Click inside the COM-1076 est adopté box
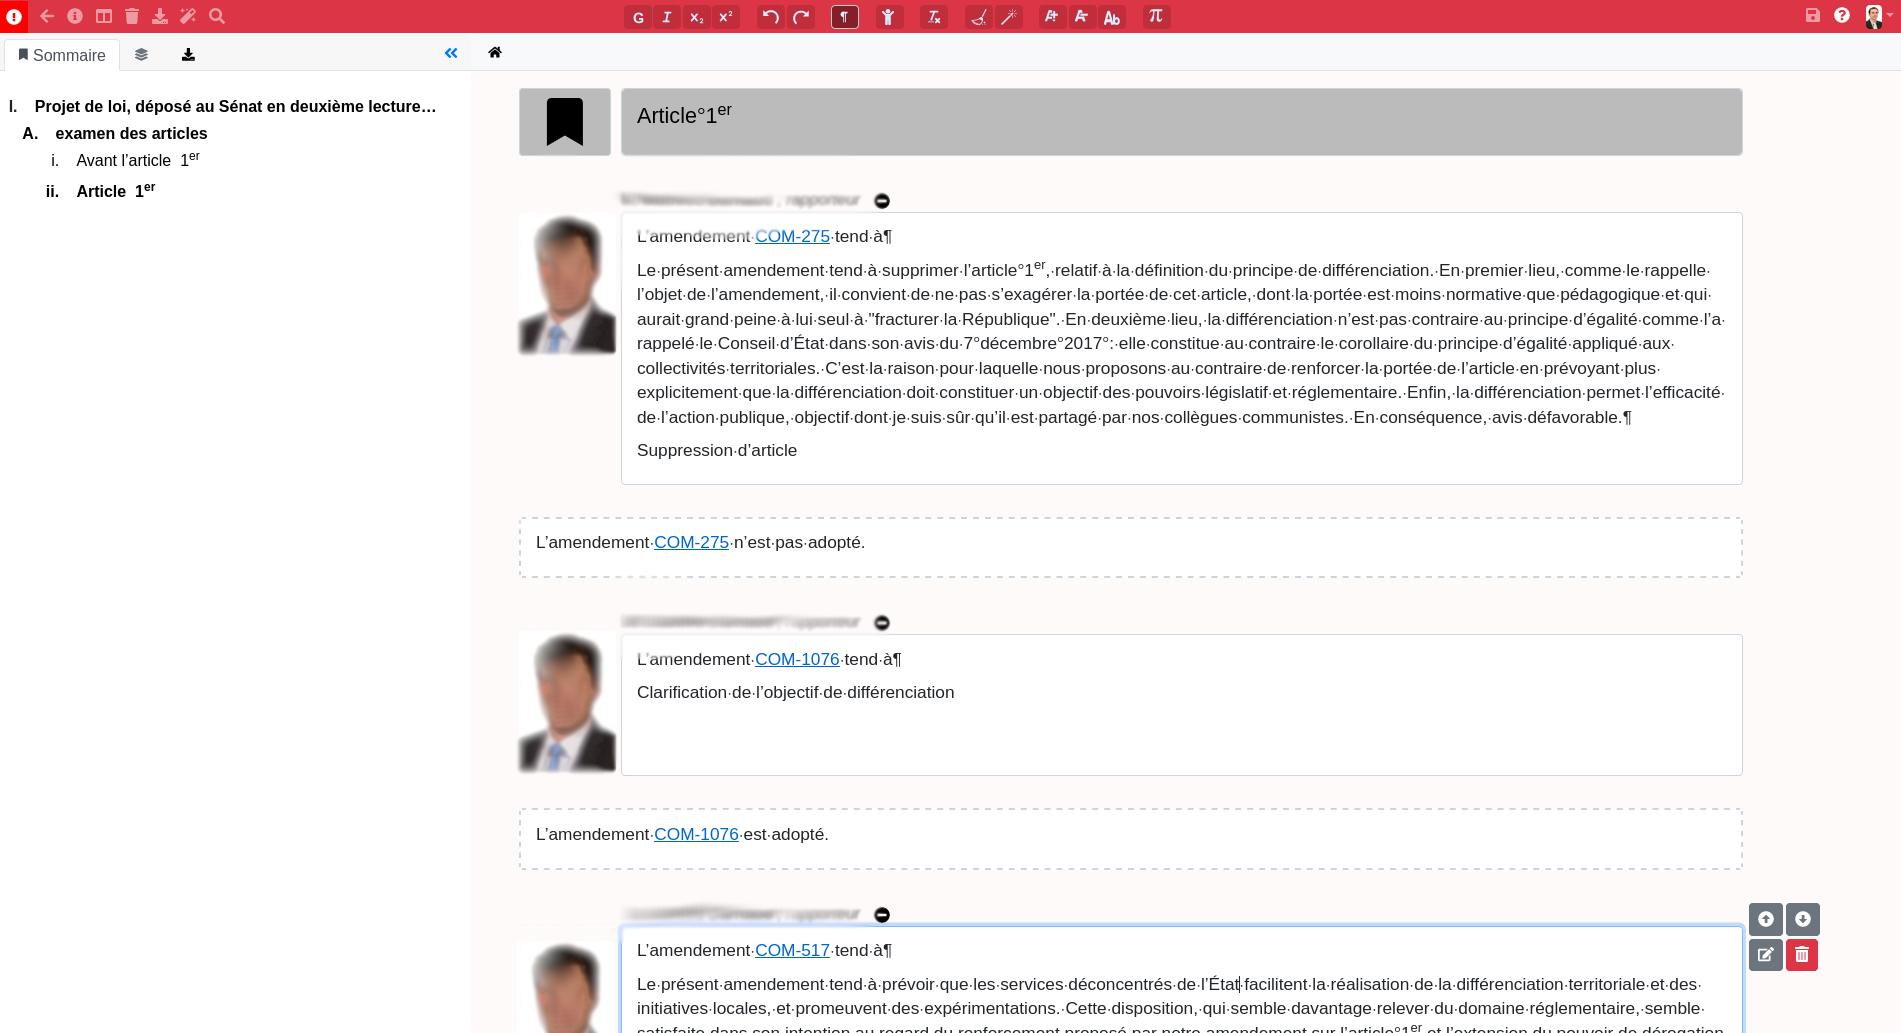 tap(1130, 839)
